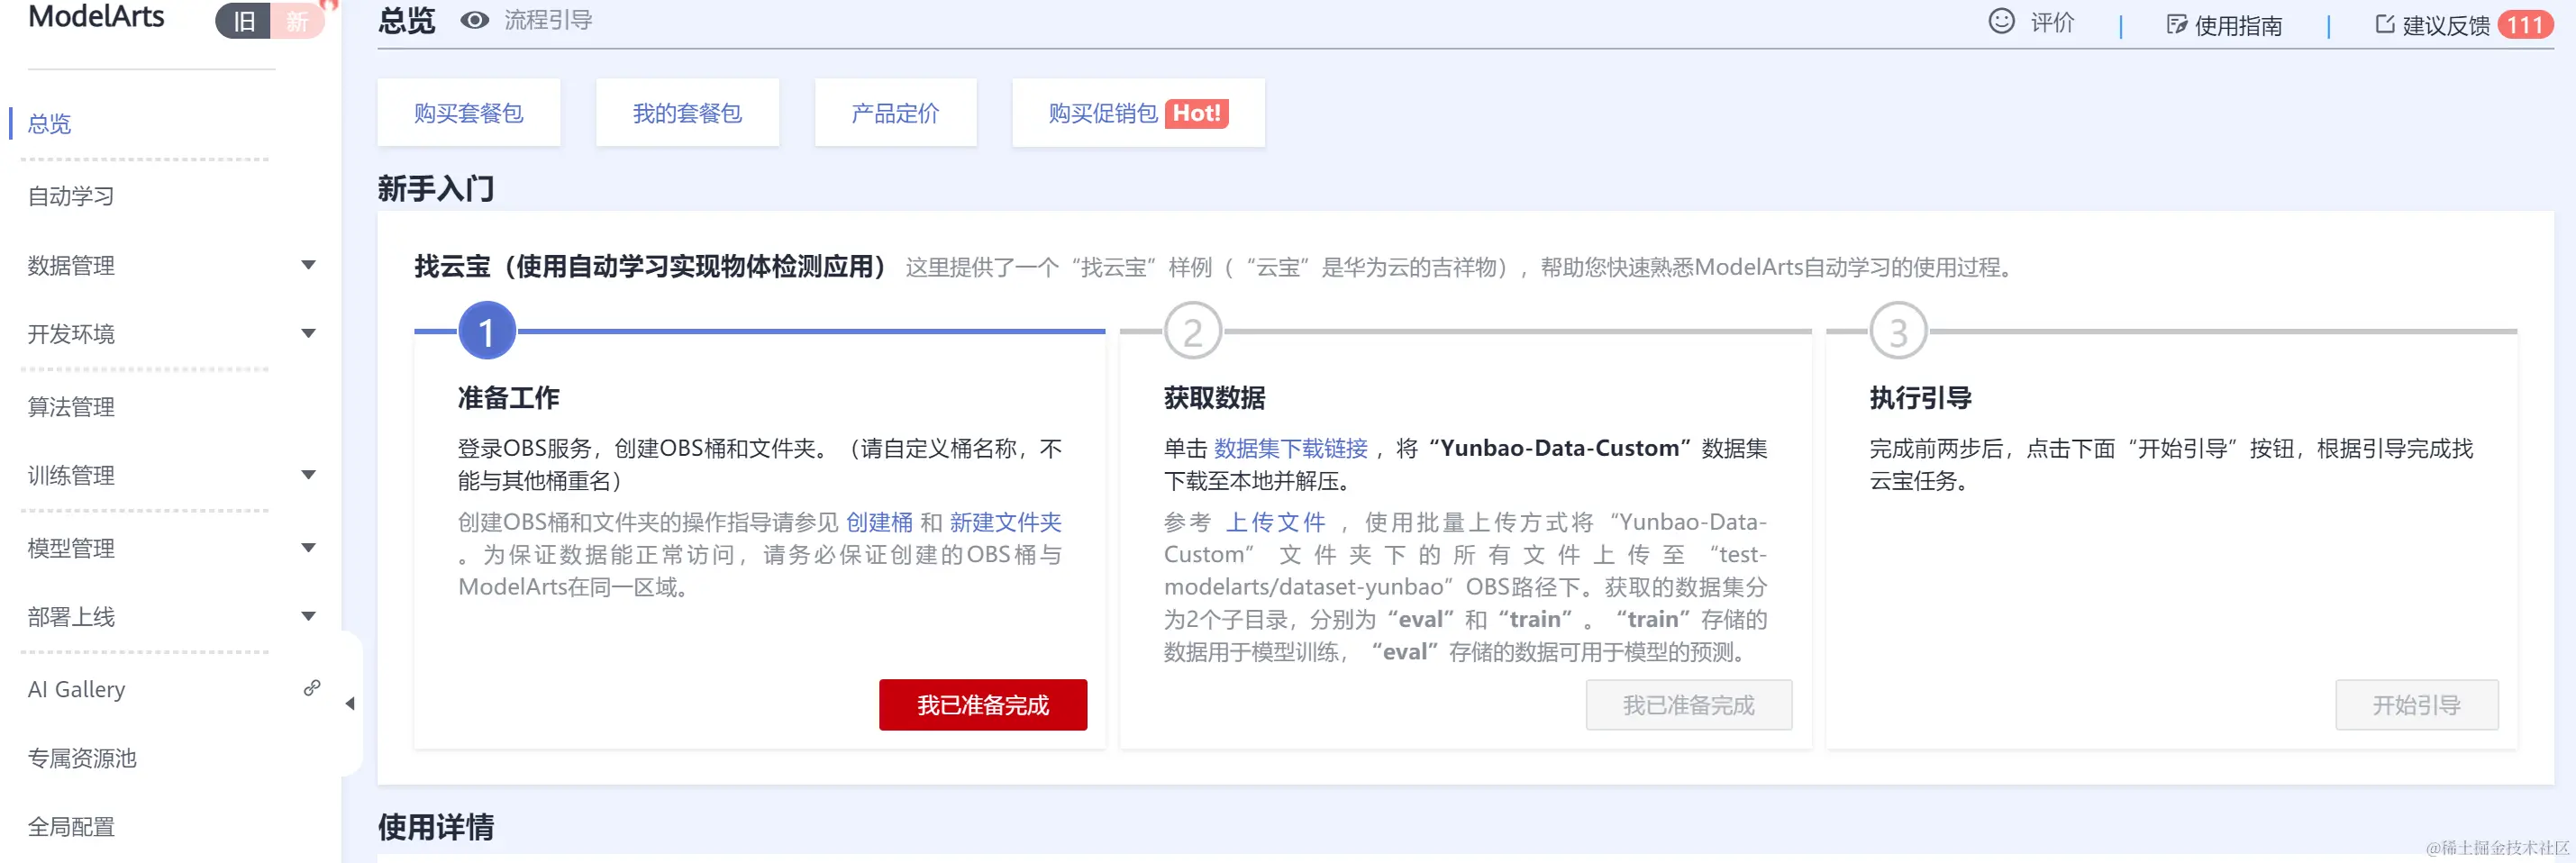This screenshot has height=863, width=2576.
Task: Open 算法管理 in the sidebar
Action: tap(71, 407)
